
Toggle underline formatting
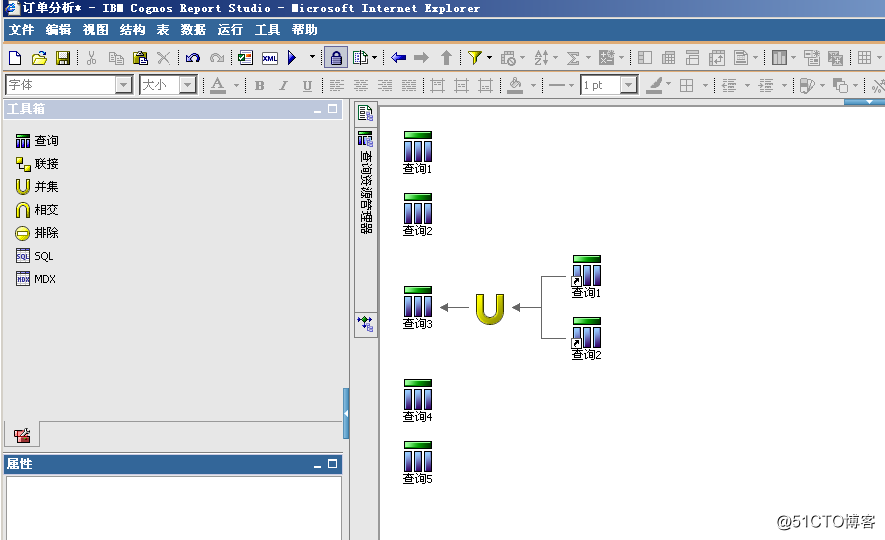(x=307, y=86)
